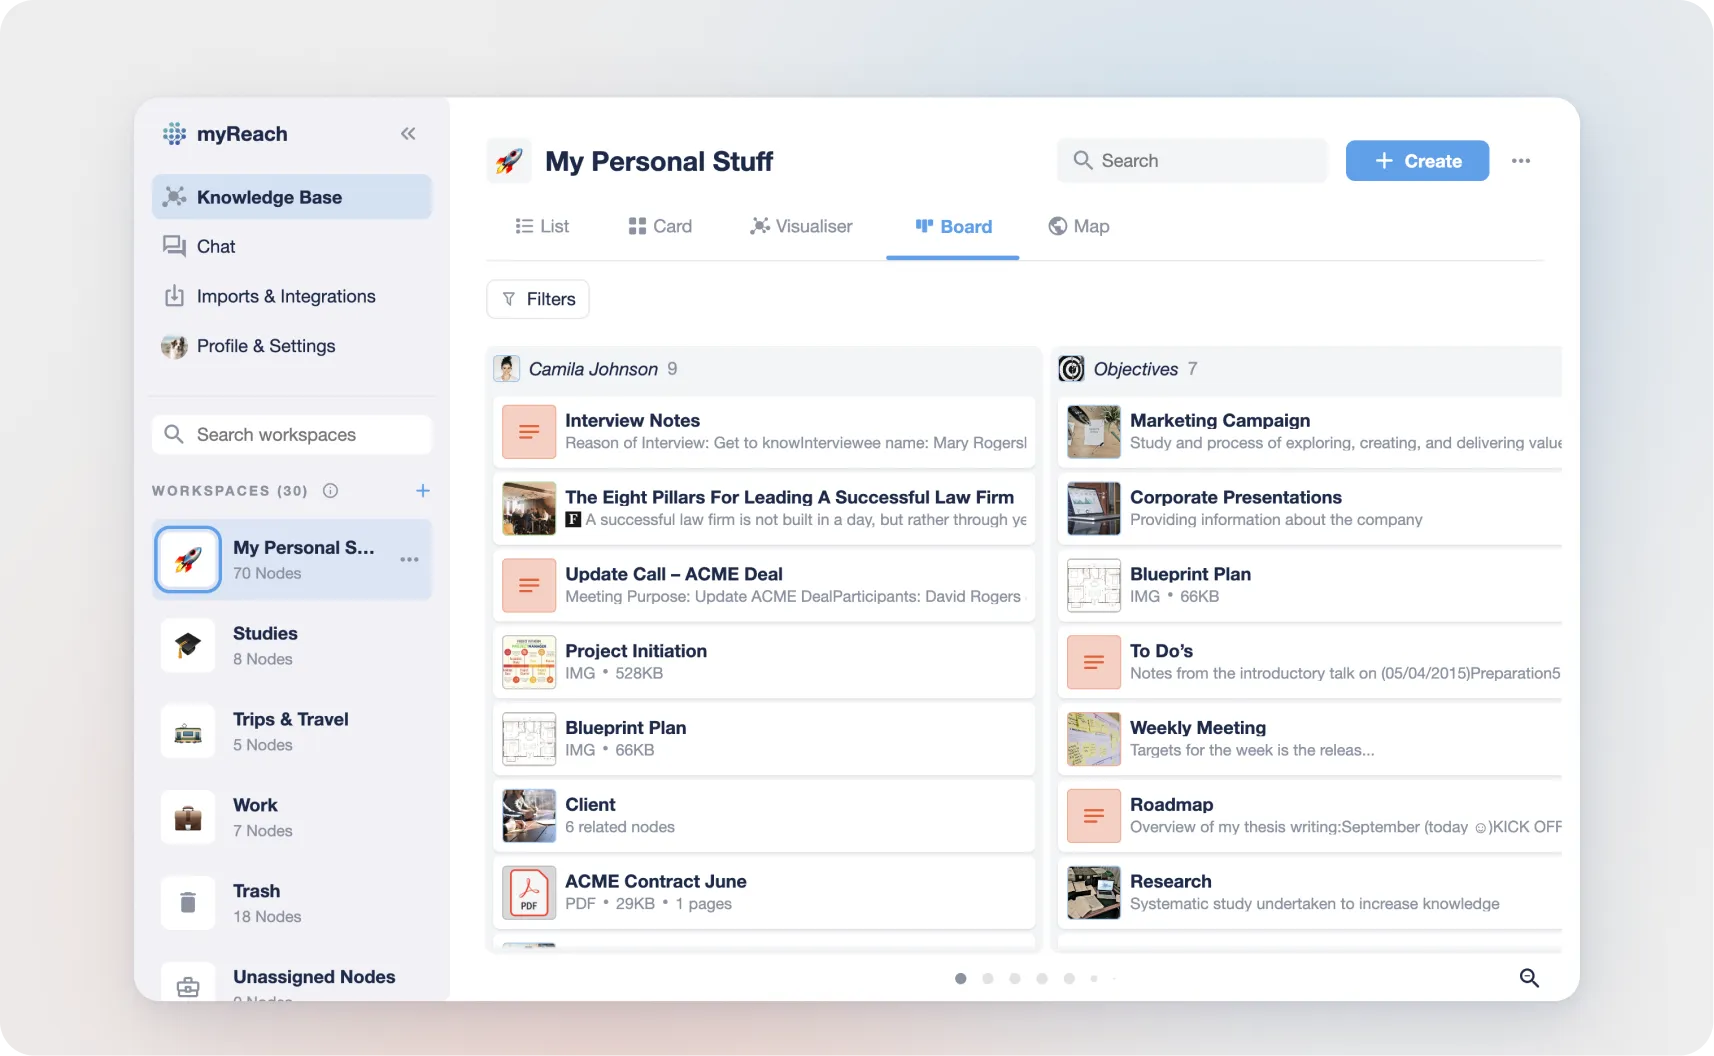Click the Create button
The width and height of the screenshot is (1714, 1056).
(x=1417, y=161)
